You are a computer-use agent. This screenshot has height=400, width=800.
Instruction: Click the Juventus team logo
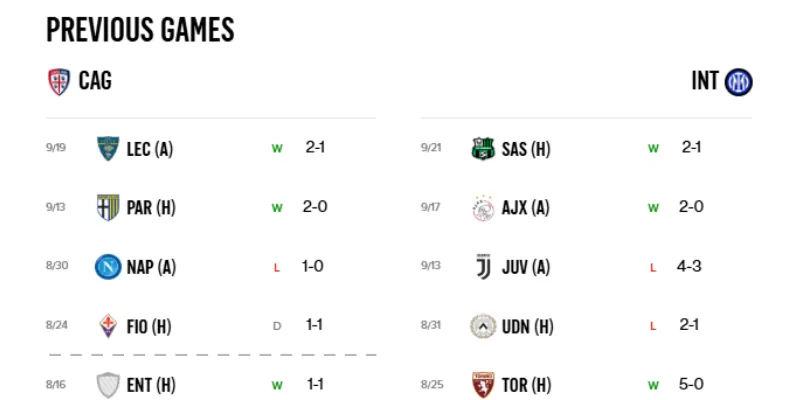tap(483, 267)
